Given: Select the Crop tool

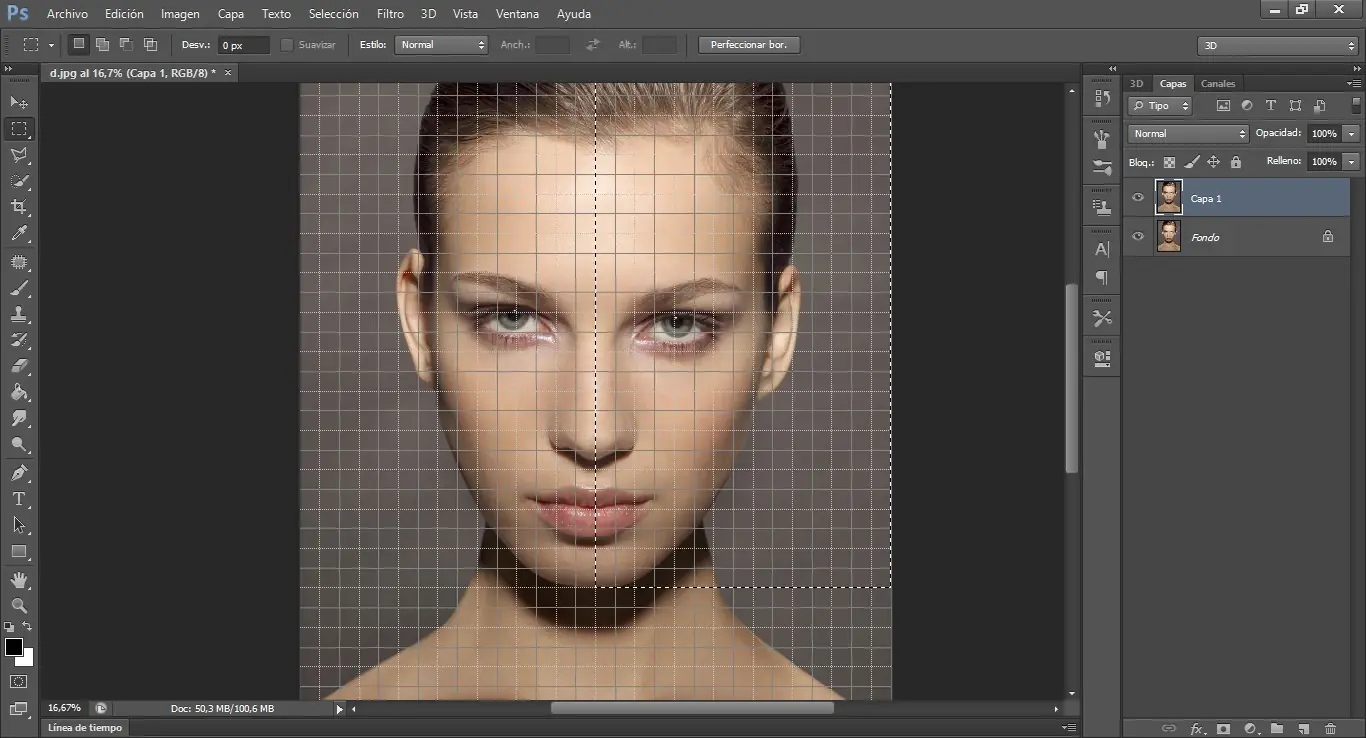Looking at the screenshot, I should tap(19, 207).
